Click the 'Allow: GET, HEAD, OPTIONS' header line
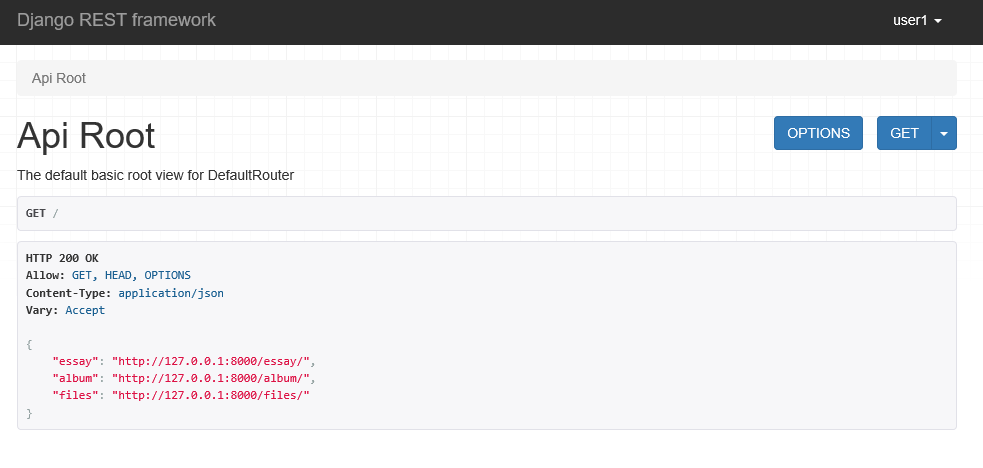 point(108,275)
